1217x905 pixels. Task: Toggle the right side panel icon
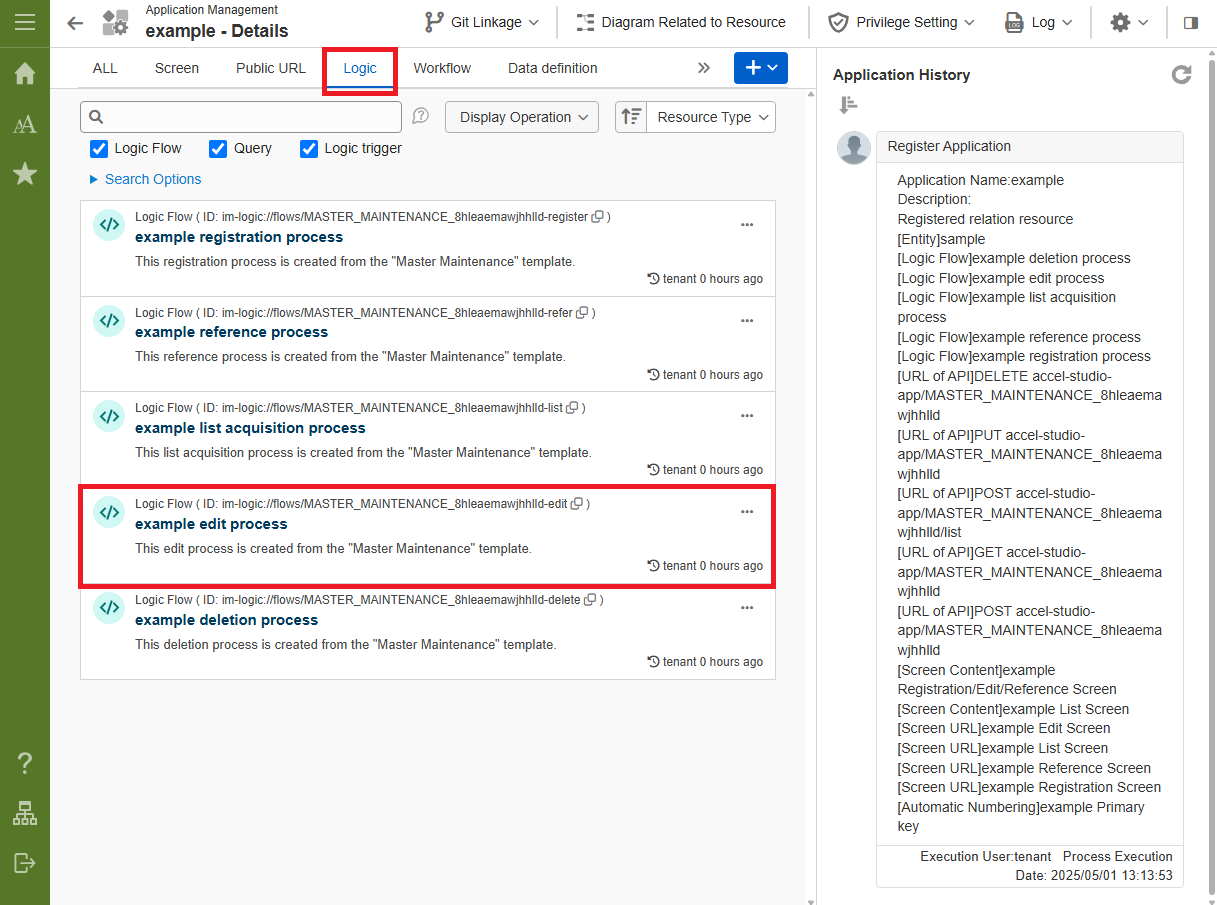1190,22
